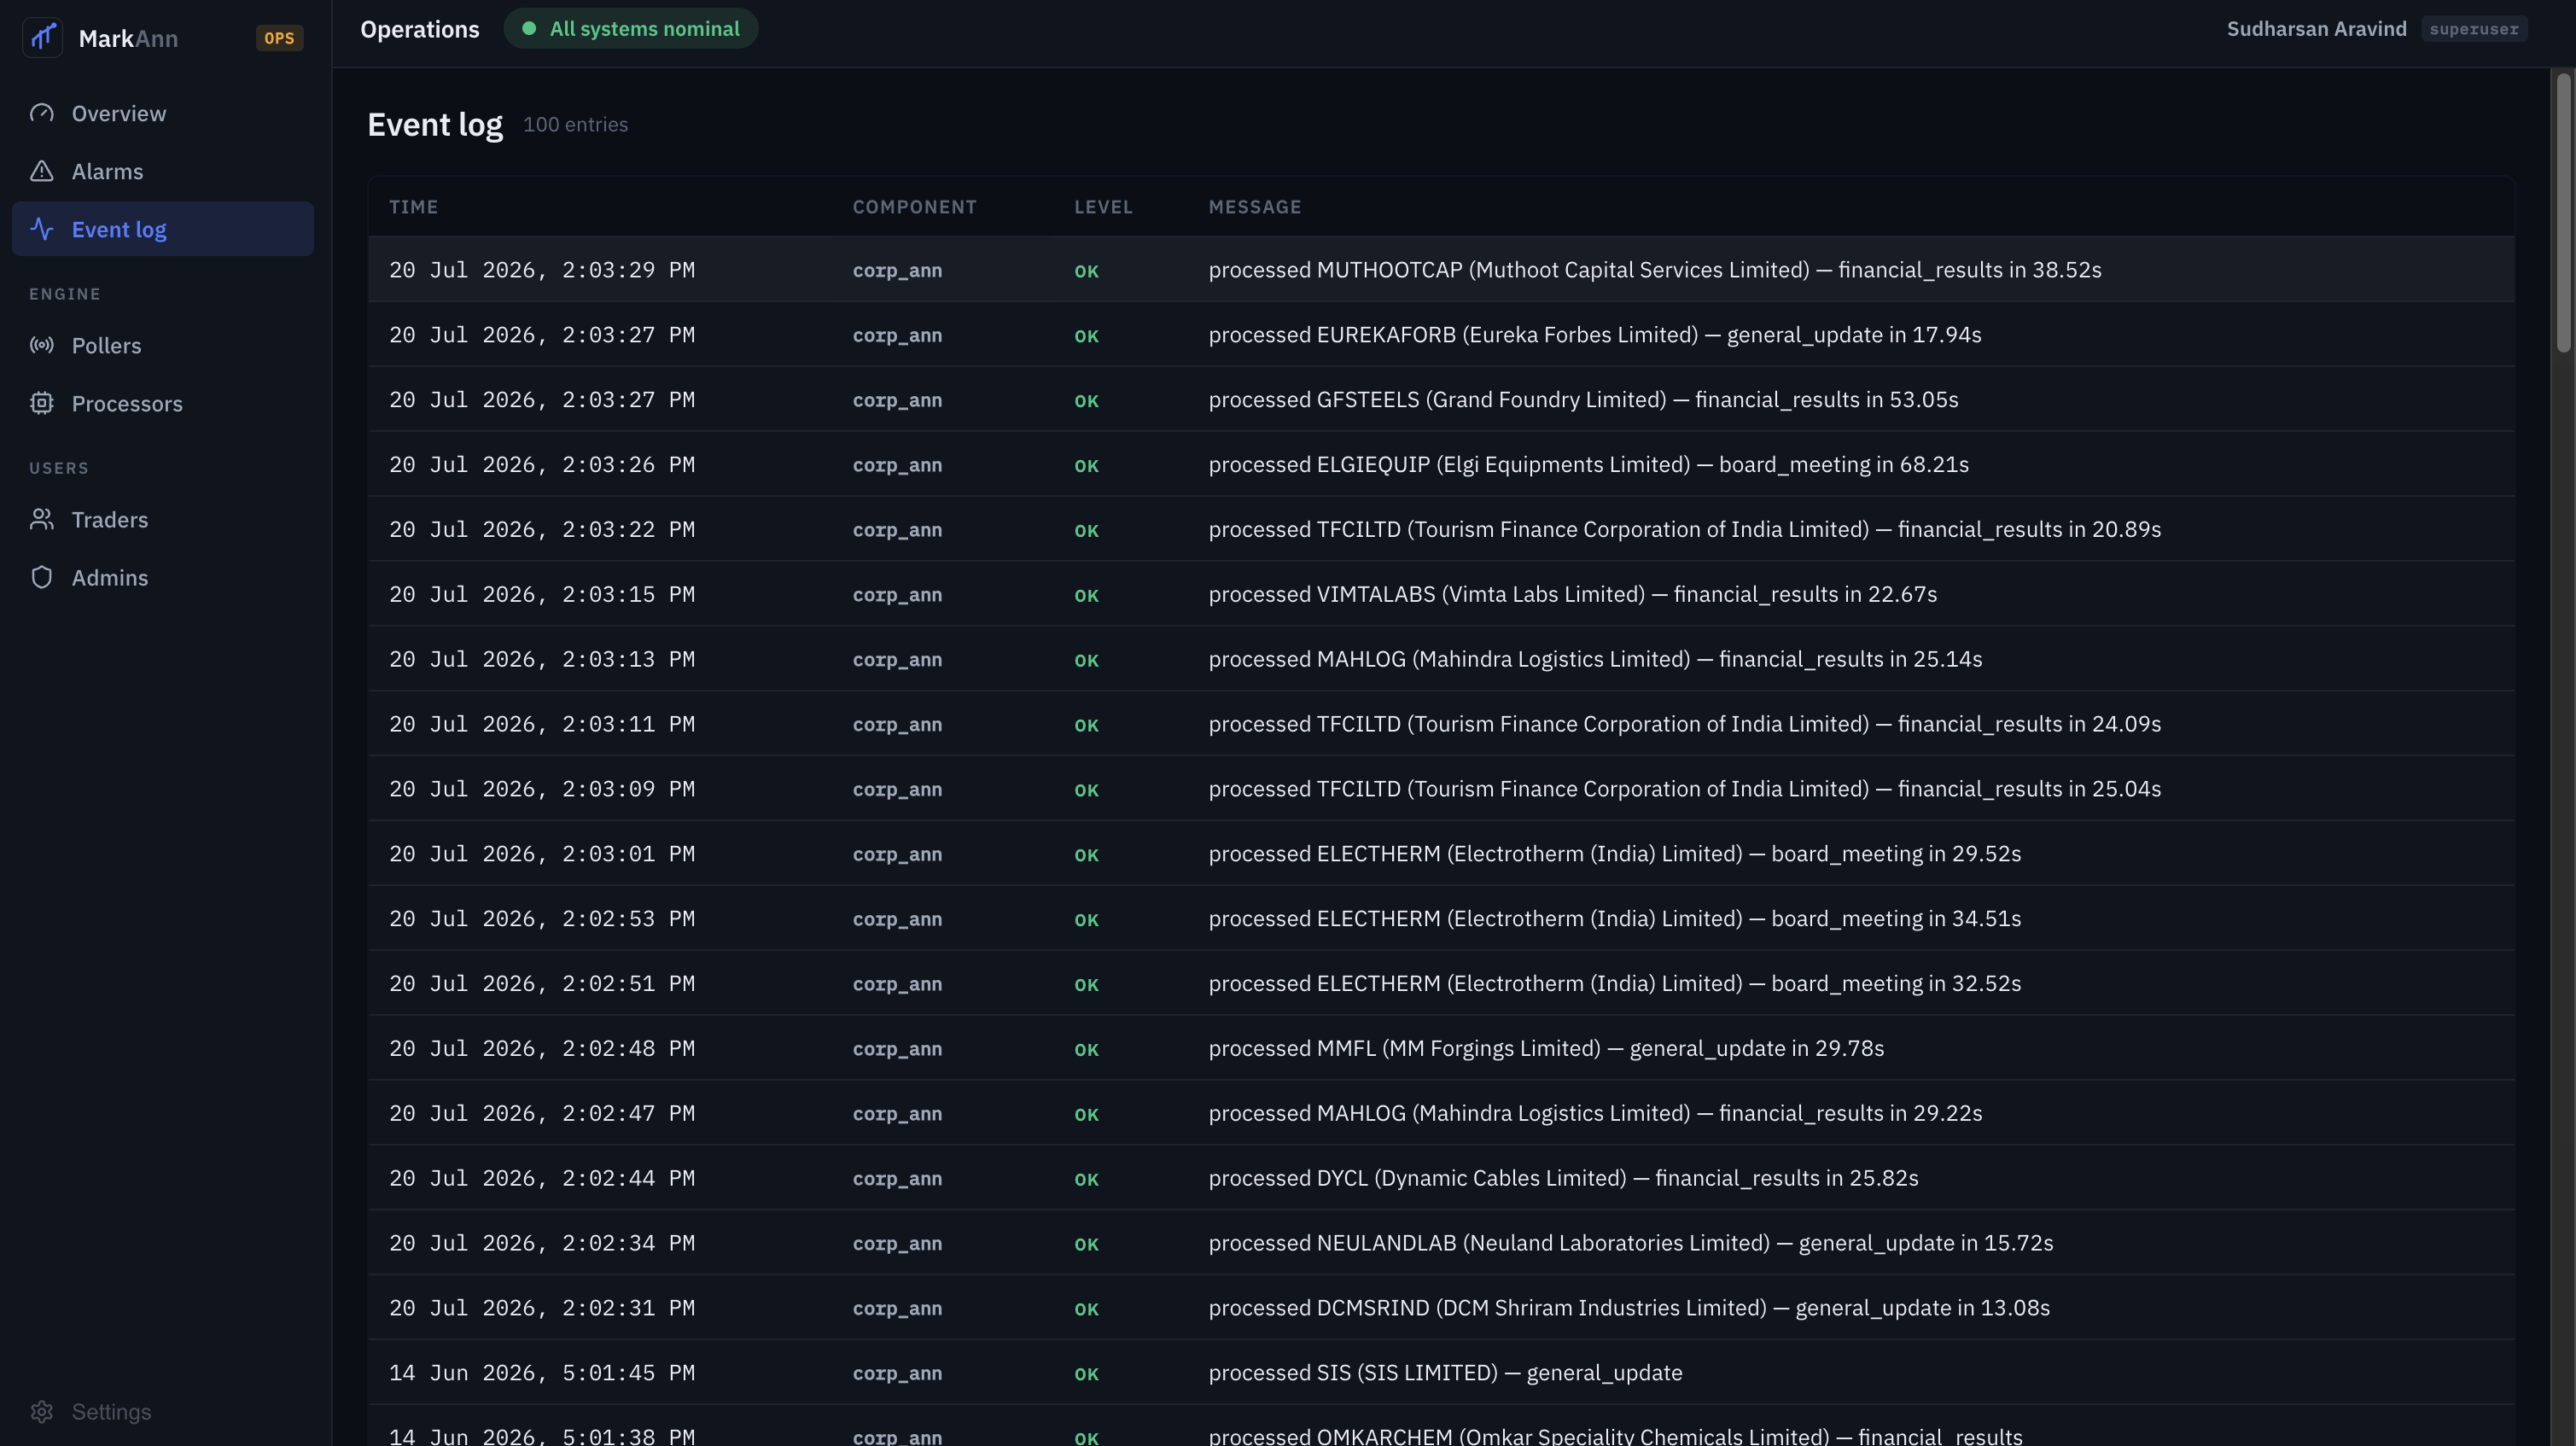Select the EUREKAFORB general_update log message
The height and width of the screenshot is (1446, 2576).
1595,335
